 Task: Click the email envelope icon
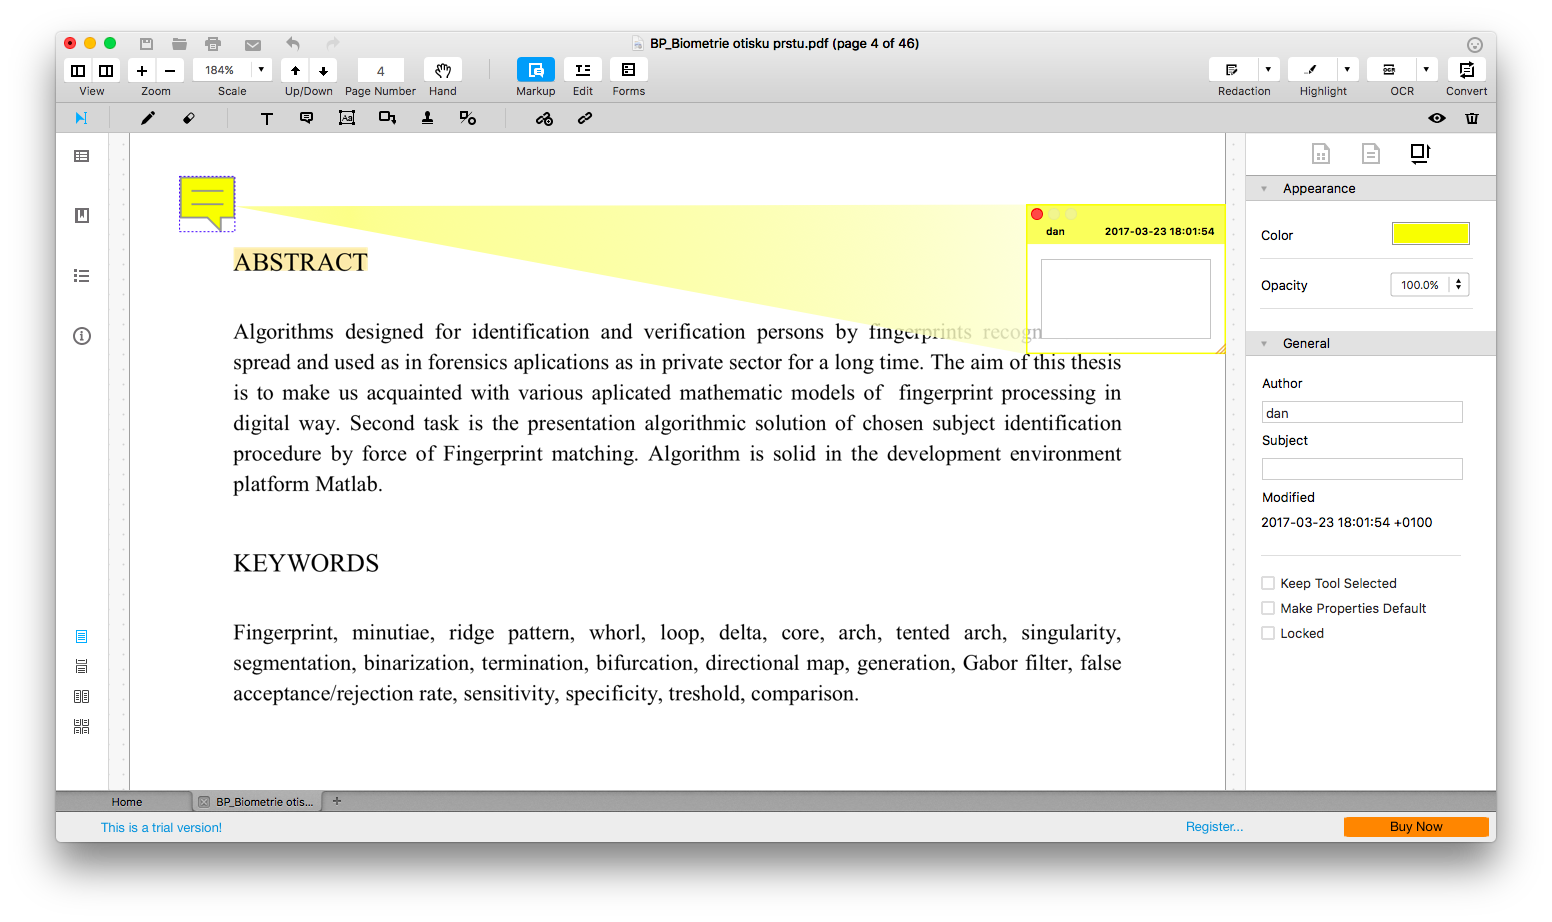pos(253,45)
